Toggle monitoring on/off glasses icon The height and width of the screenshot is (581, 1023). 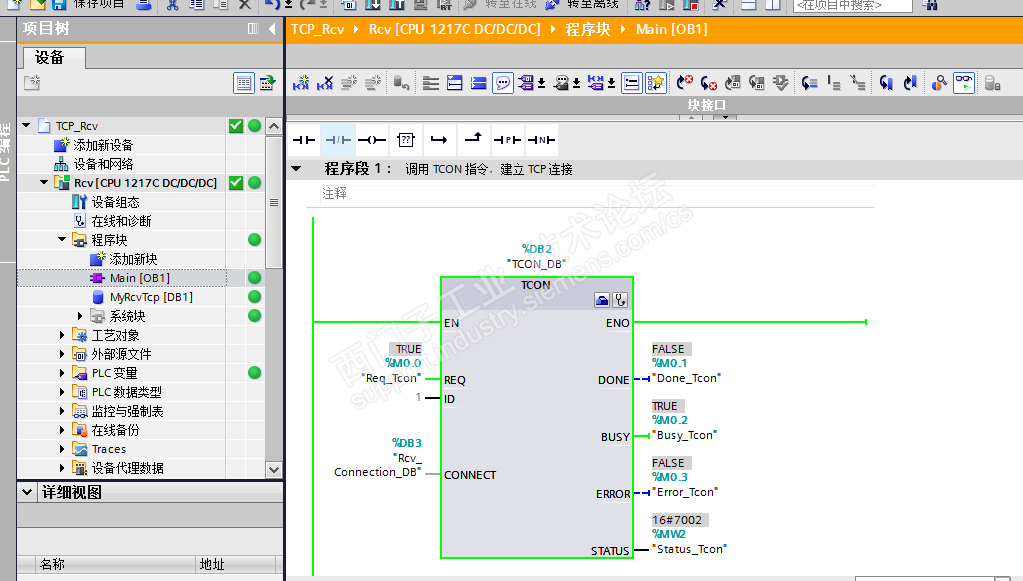[x=964, y=83]
